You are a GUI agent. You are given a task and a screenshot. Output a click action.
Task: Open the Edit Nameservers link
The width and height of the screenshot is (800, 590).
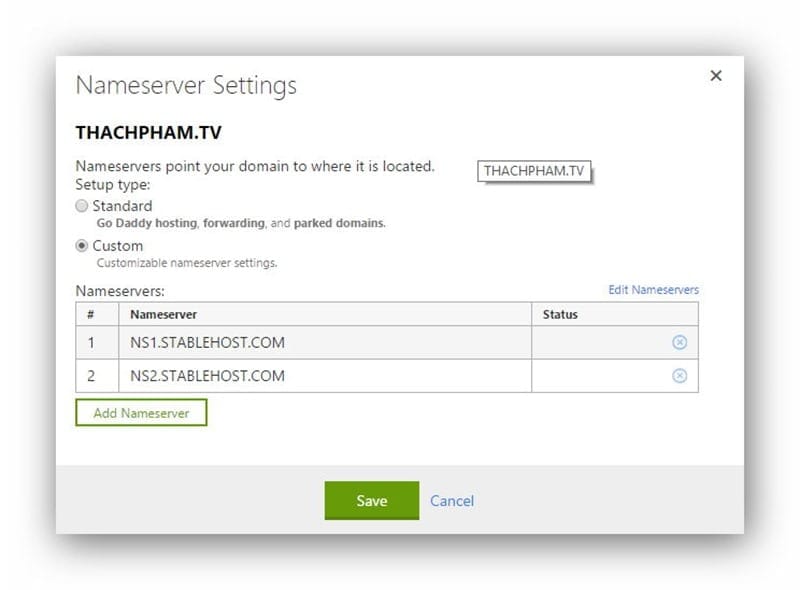(x=653, y=290)
